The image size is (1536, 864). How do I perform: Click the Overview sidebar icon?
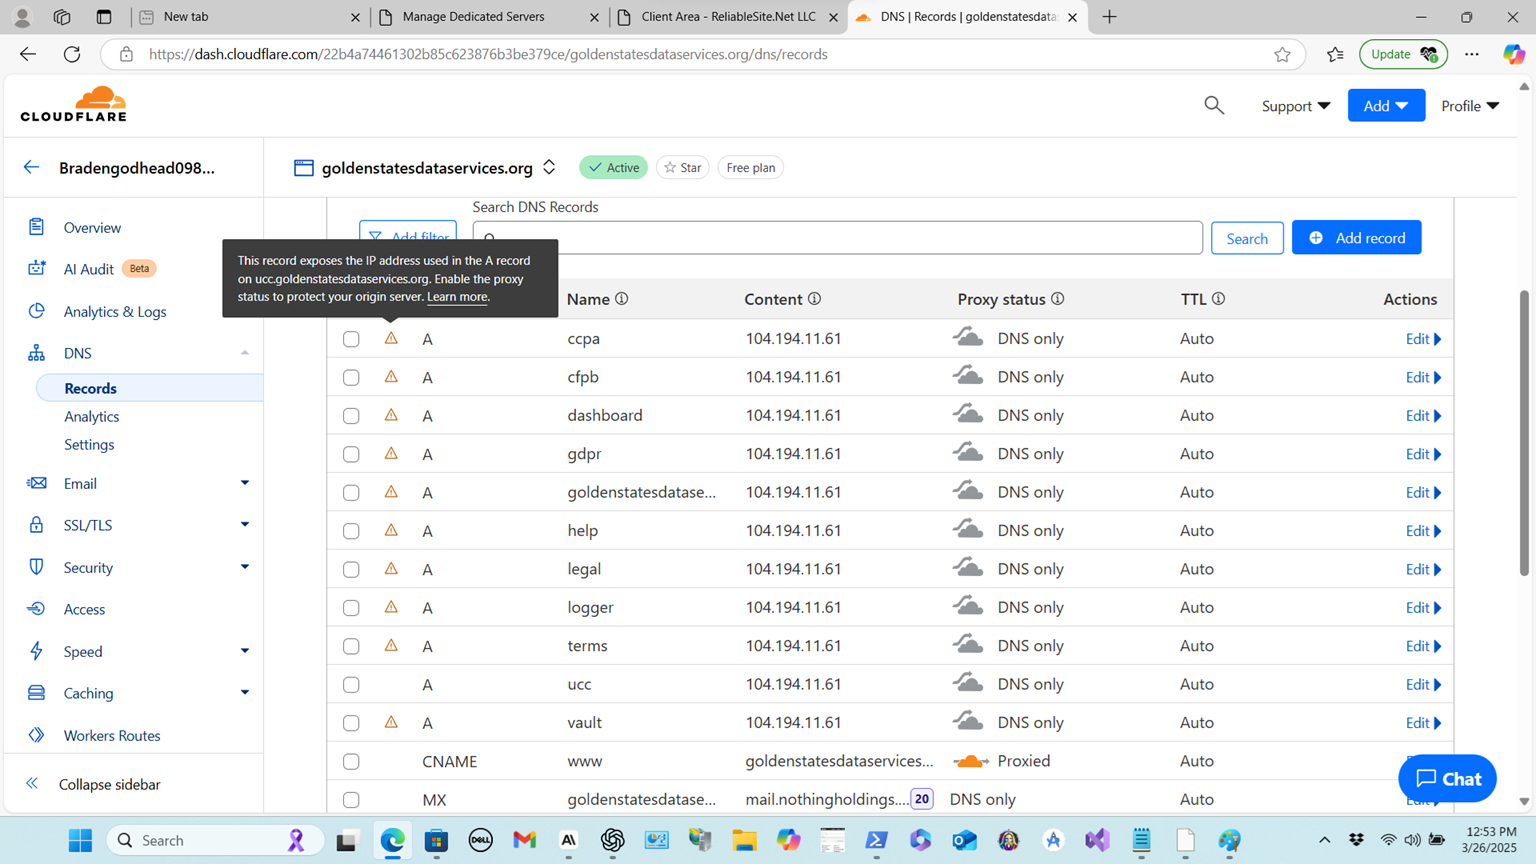pyautogui.click(x=37, y=227)
